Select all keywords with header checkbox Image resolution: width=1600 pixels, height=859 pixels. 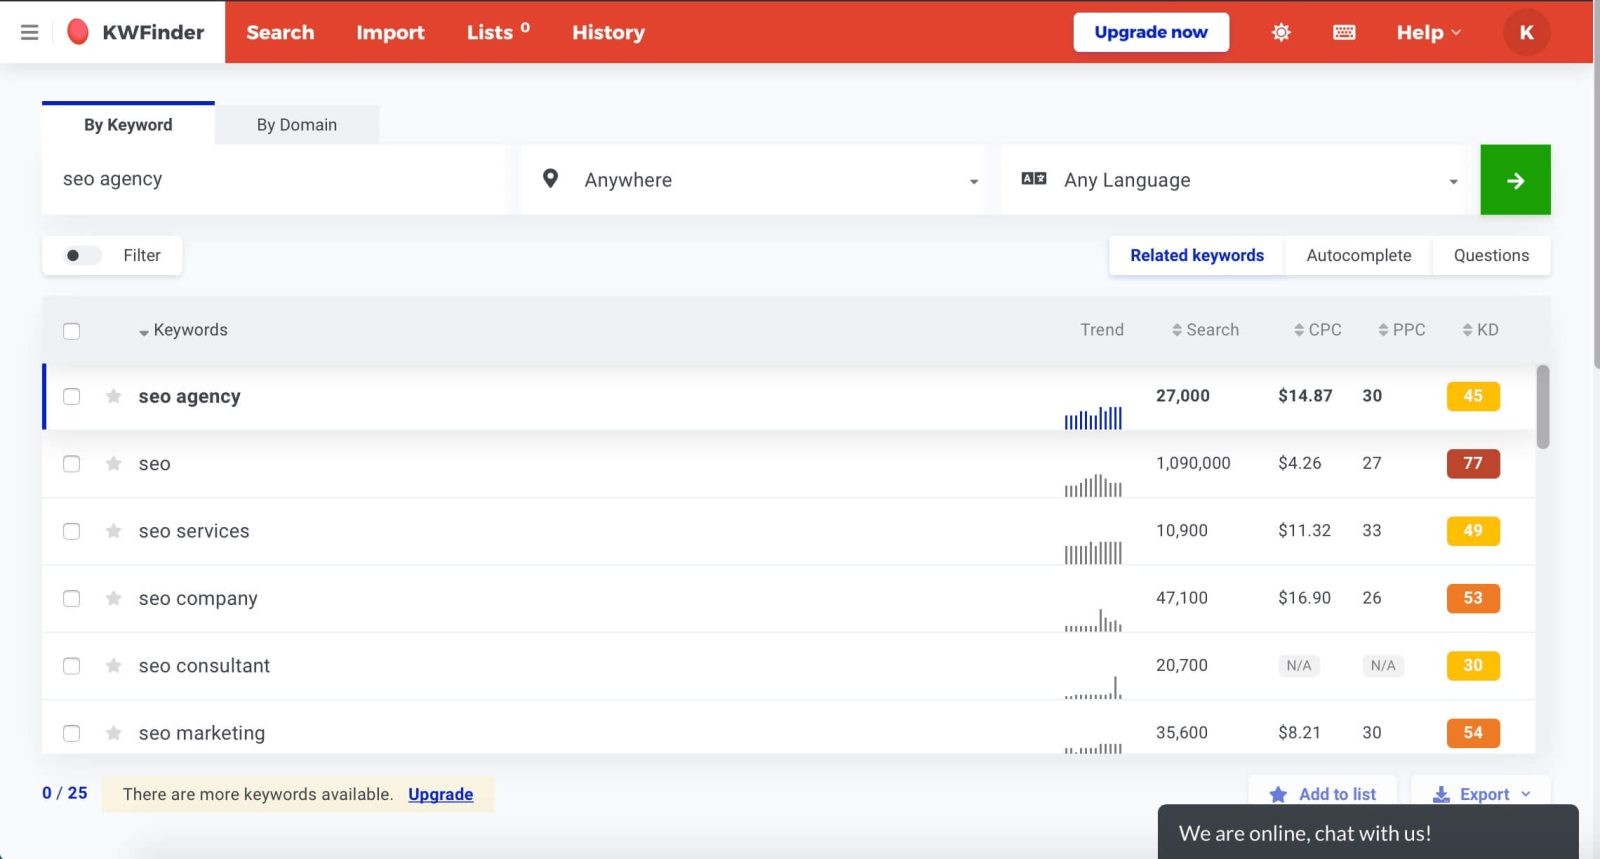click(x=72, y=331)
